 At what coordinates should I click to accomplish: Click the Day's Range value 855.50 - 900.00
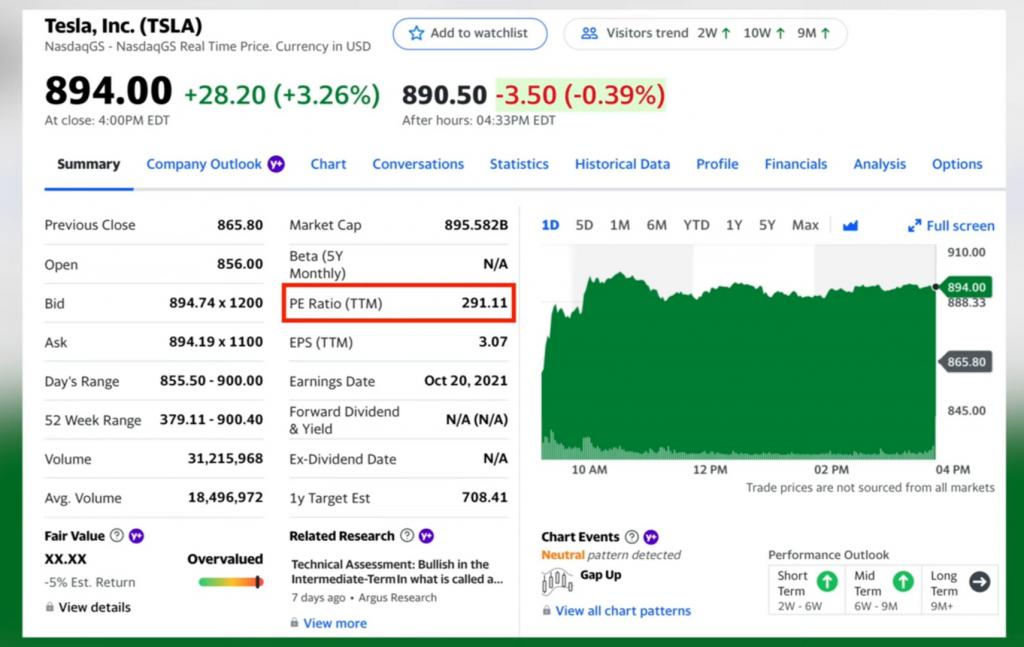click(211, 381)
